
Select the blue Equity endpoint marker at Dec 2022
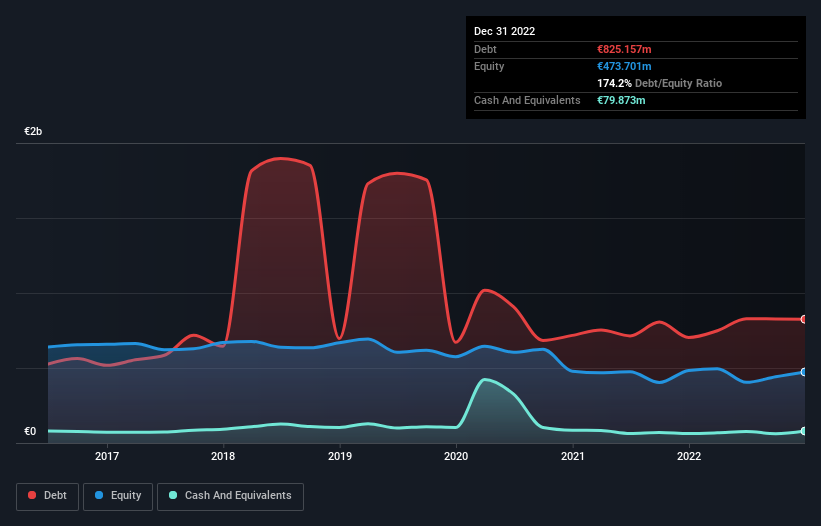click(804, 372)
